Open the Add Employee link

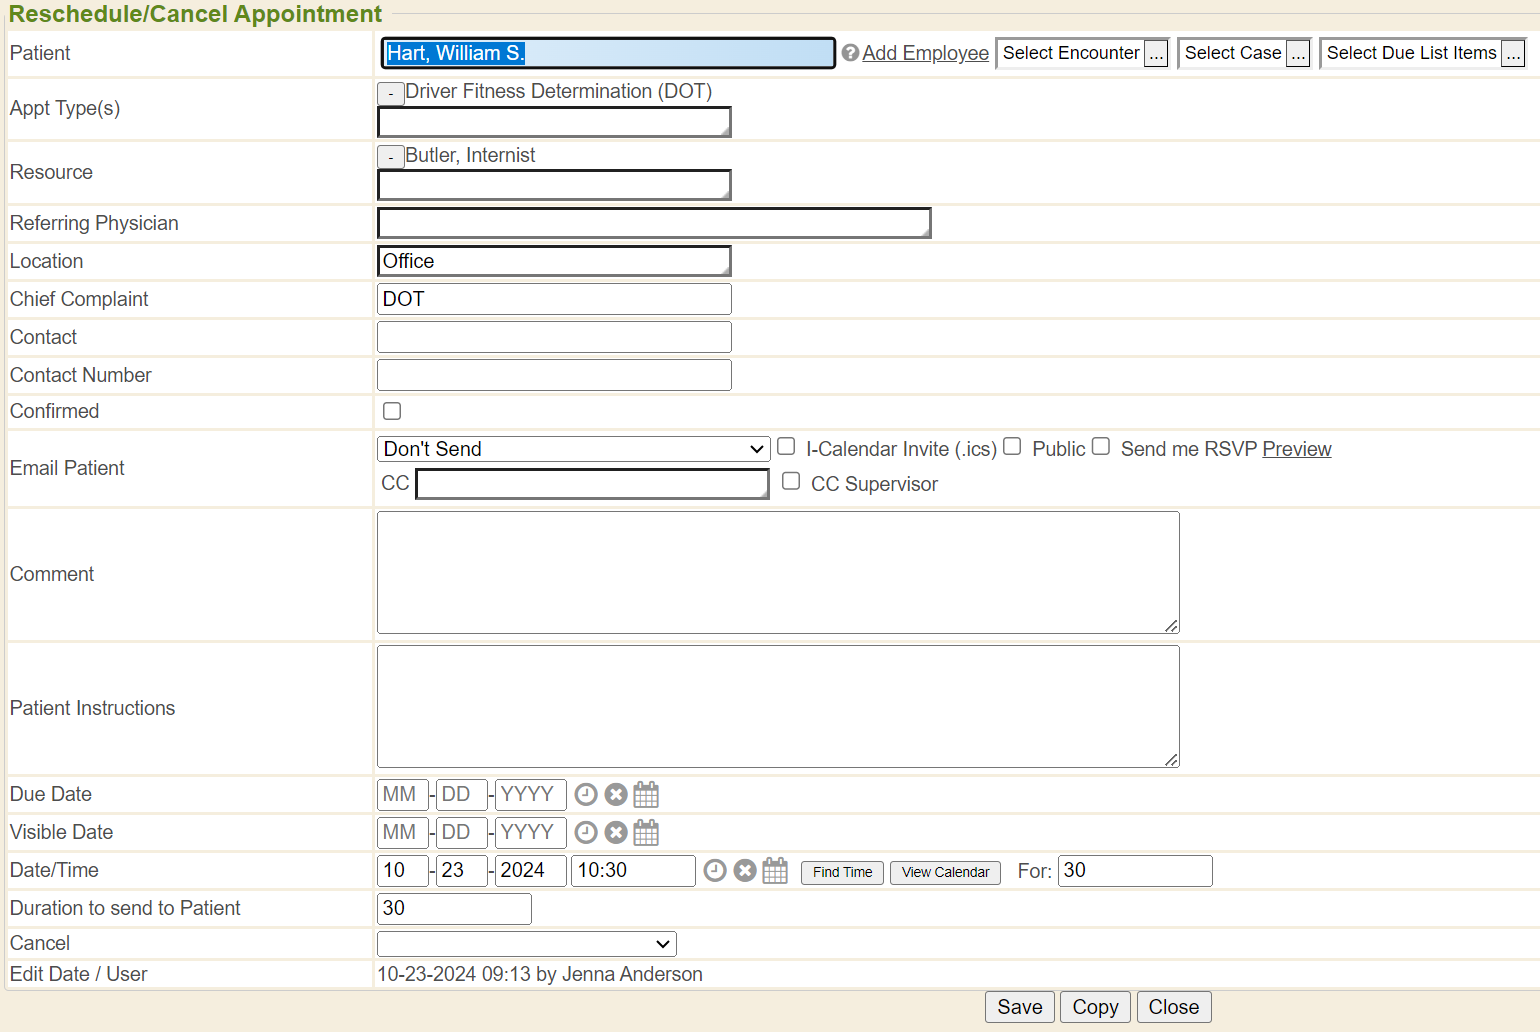tap(925, 53)
